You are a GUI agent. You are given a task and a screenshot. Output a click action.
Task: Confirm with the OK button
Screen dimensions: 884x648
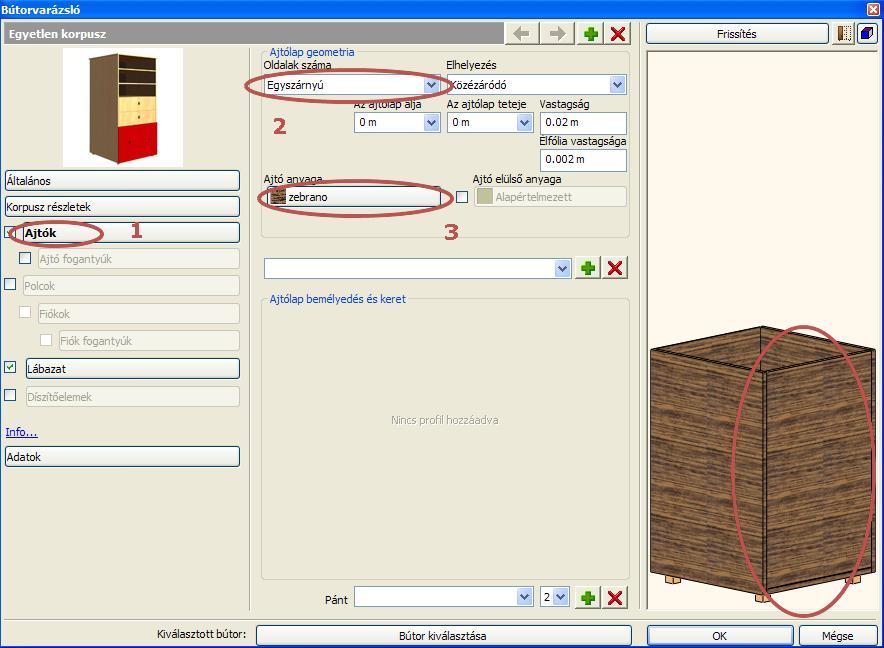tap(720, 636)
